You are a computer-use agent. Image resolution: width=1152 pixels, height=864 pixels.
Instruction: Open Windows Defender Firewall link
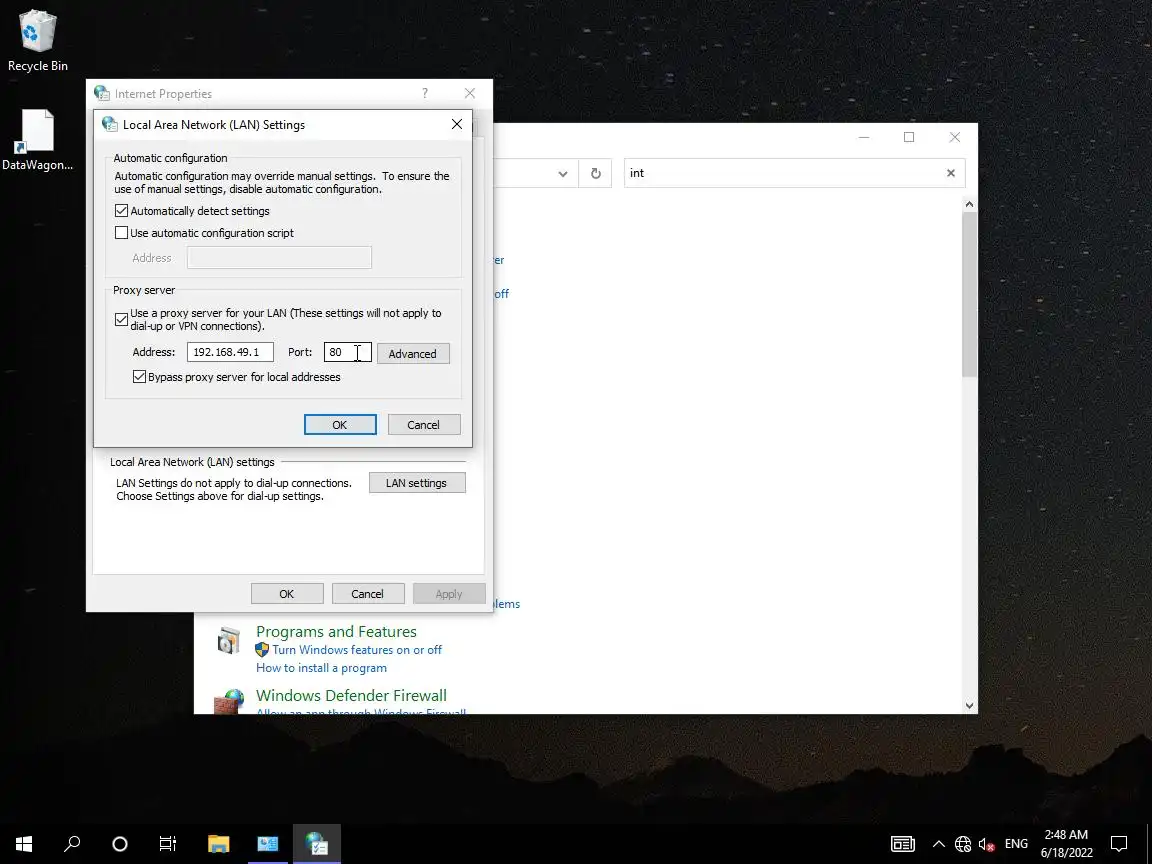click(x=351, y=696)
